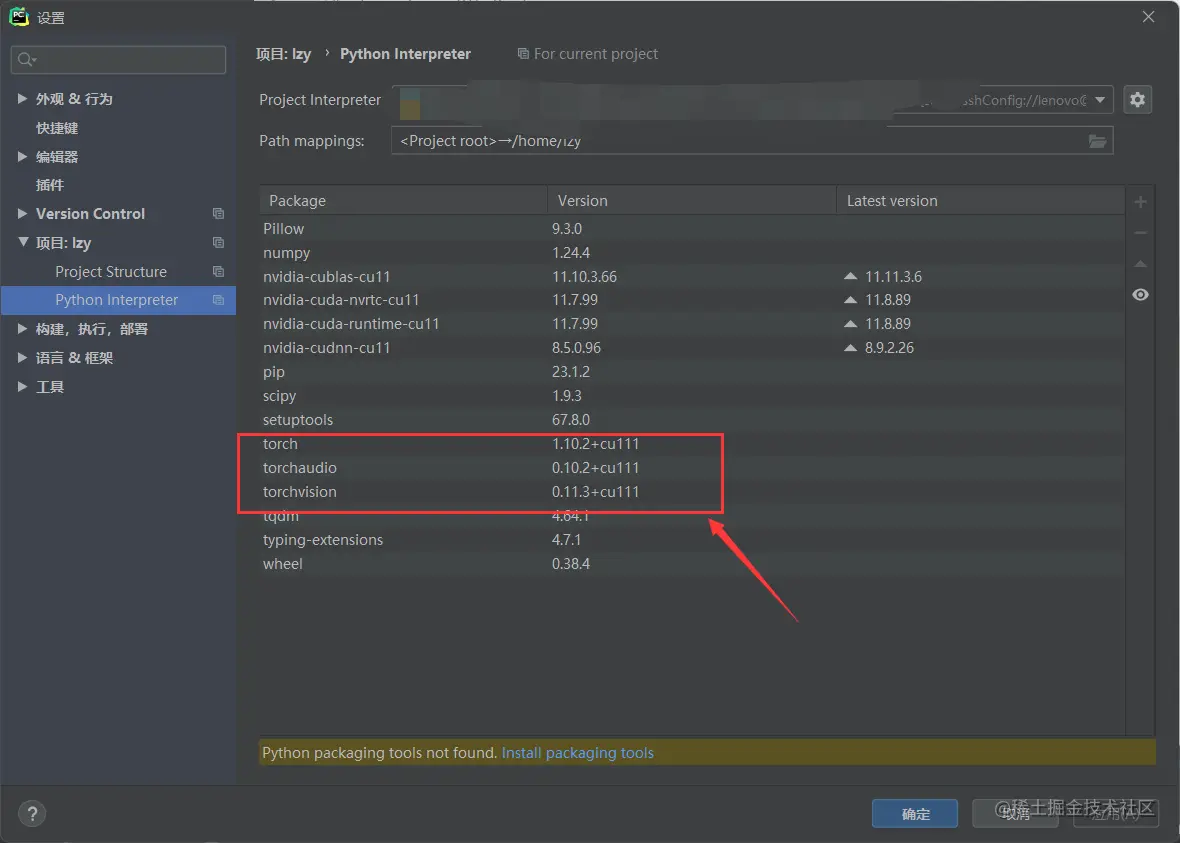Click the folder icon in Path mappings field
The height and width of the screenshot is (843, 1180).
pos(1096,141)
